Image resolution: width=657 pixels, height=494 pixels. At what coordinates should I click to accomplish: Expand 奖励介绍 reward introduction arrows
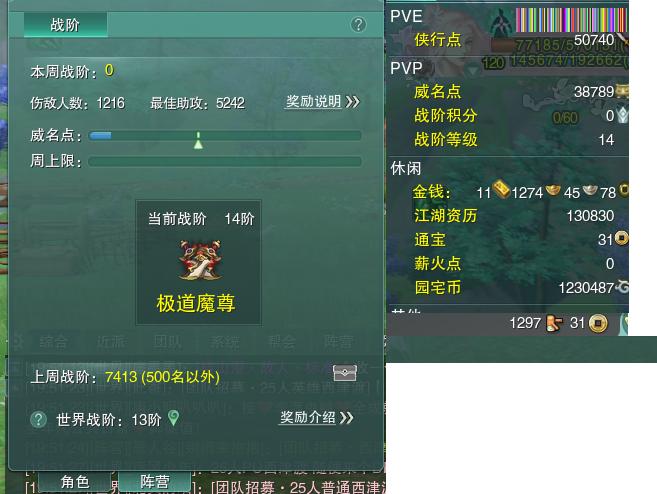pos(347,418)
